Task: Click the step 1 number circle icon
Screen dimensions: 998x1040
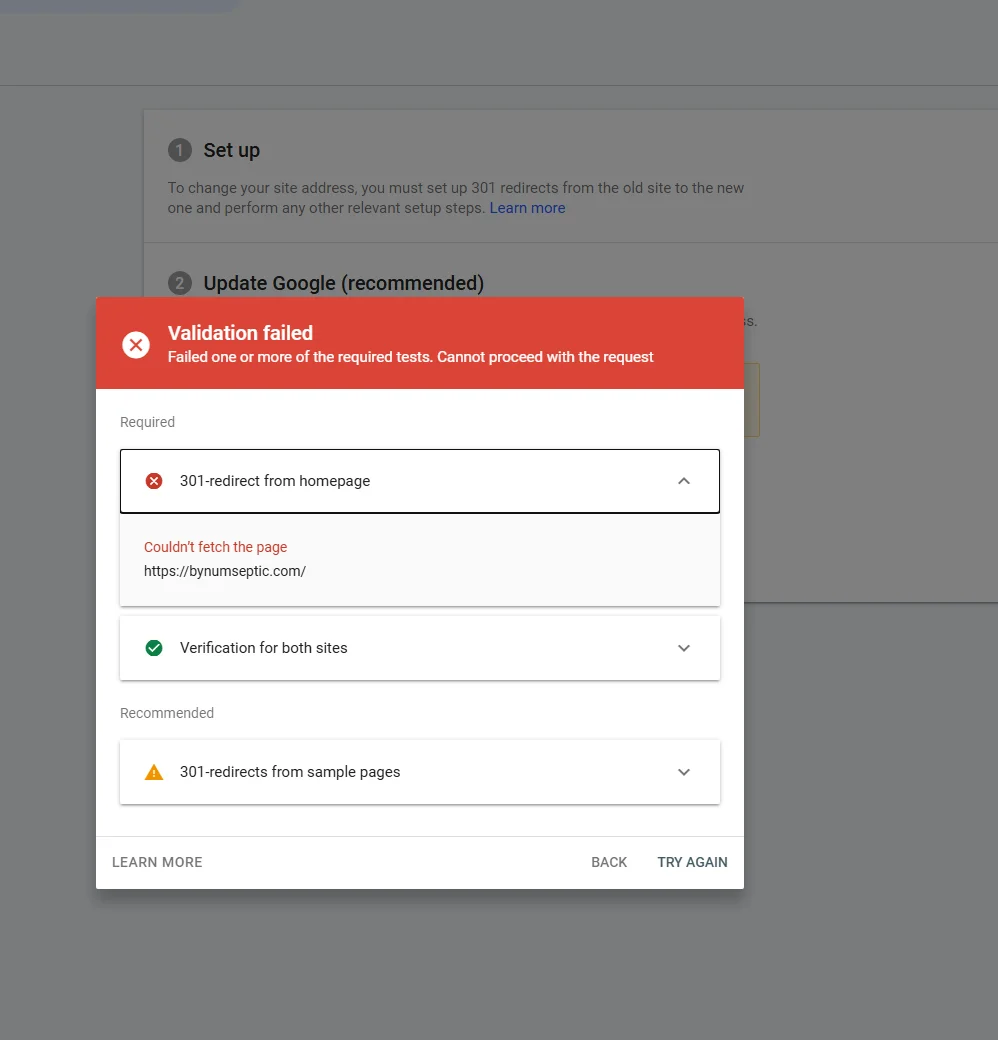Action: pos(180,151)
